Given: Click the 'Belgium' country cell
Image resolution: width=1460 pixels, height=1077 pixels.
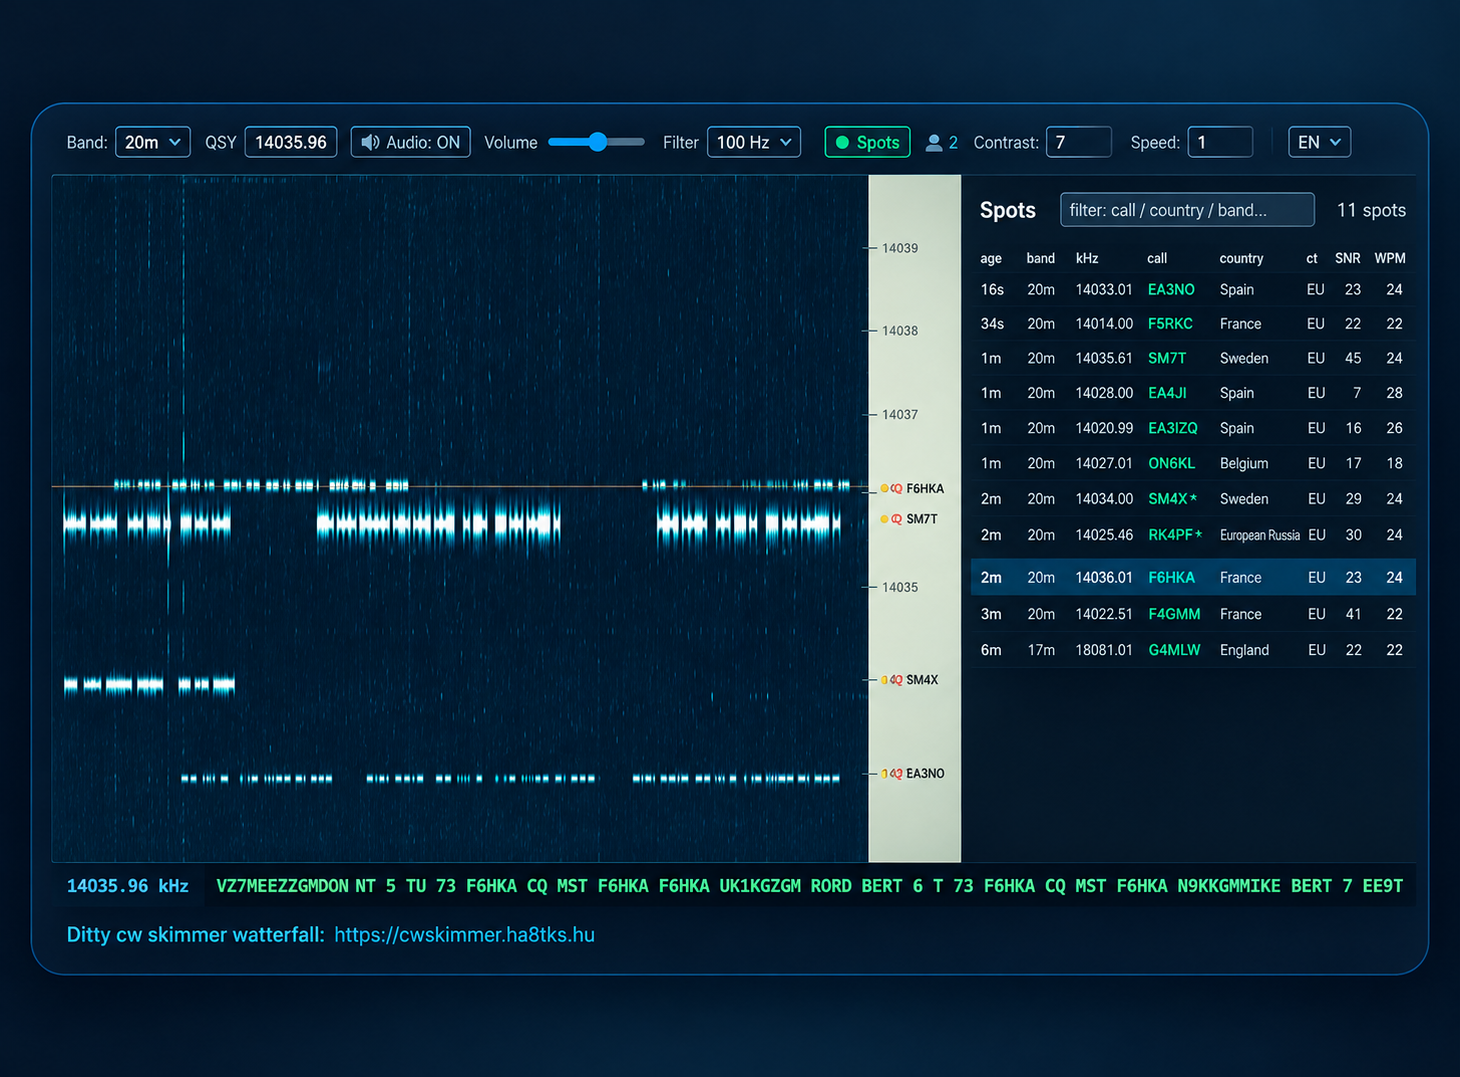Looking at the screenshot, I should click(x=1244, y=463).
